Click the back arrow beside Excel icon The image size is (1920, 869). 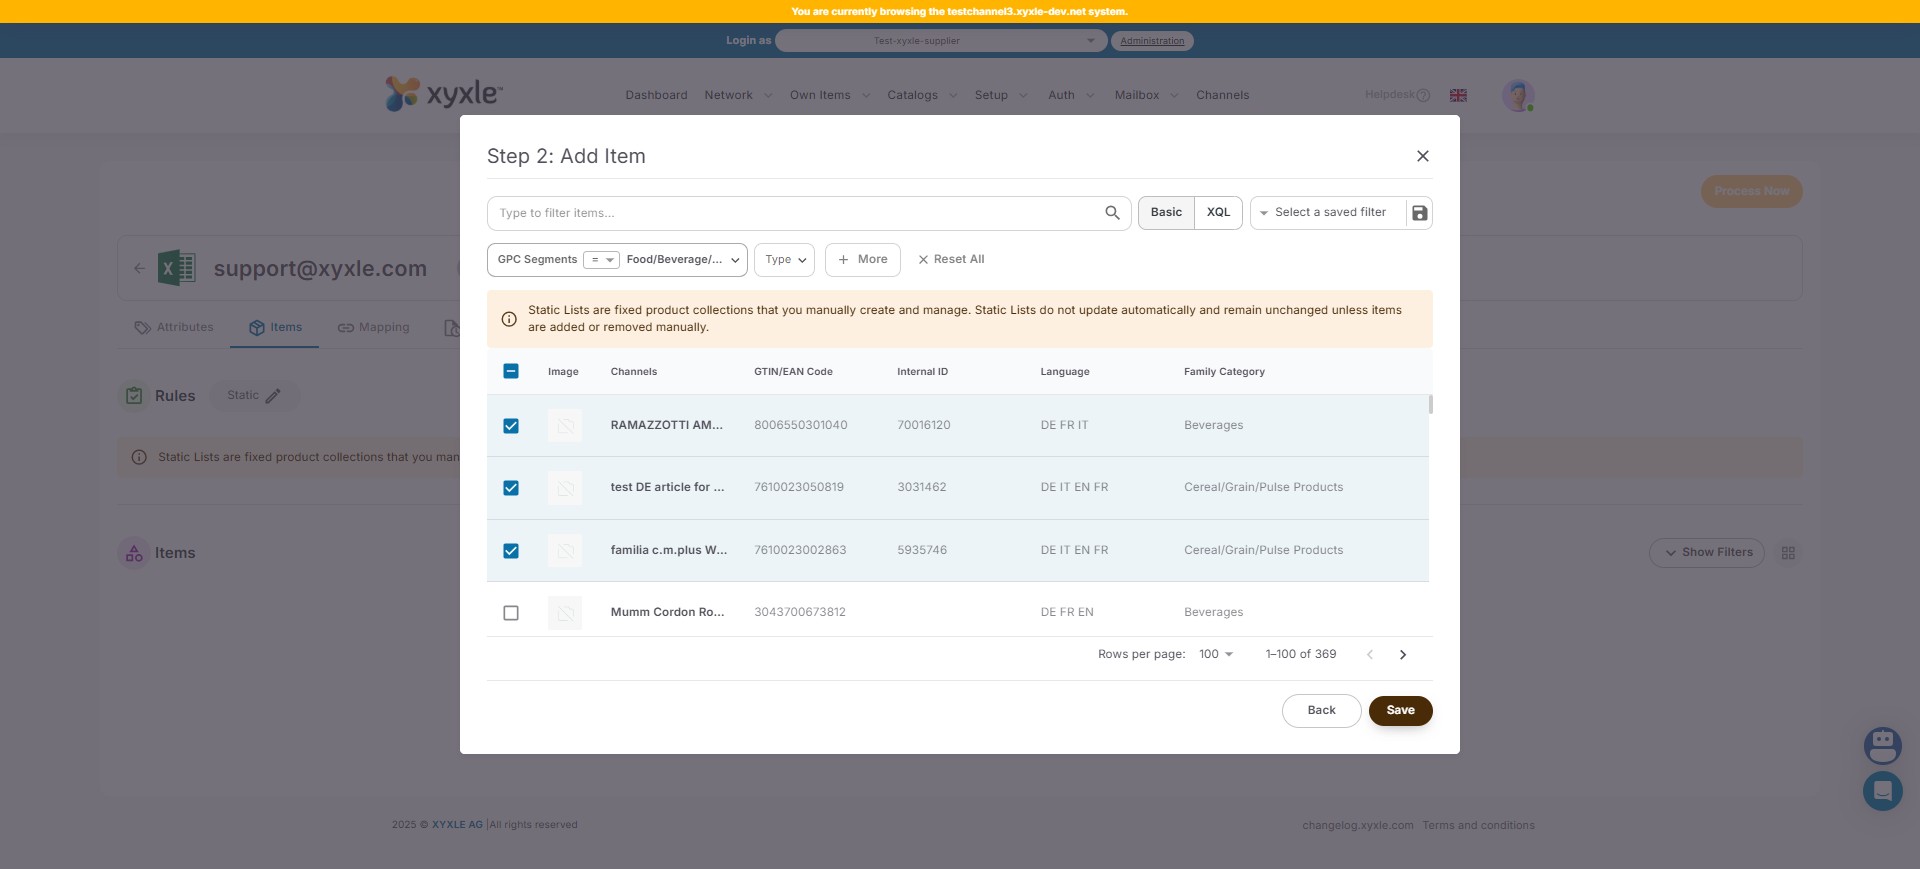[139, 268]
